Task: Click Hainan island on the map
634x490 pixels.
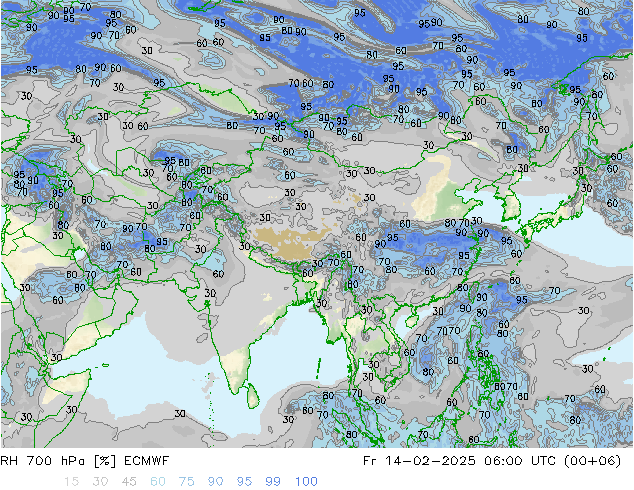Action: coord(412,321)
